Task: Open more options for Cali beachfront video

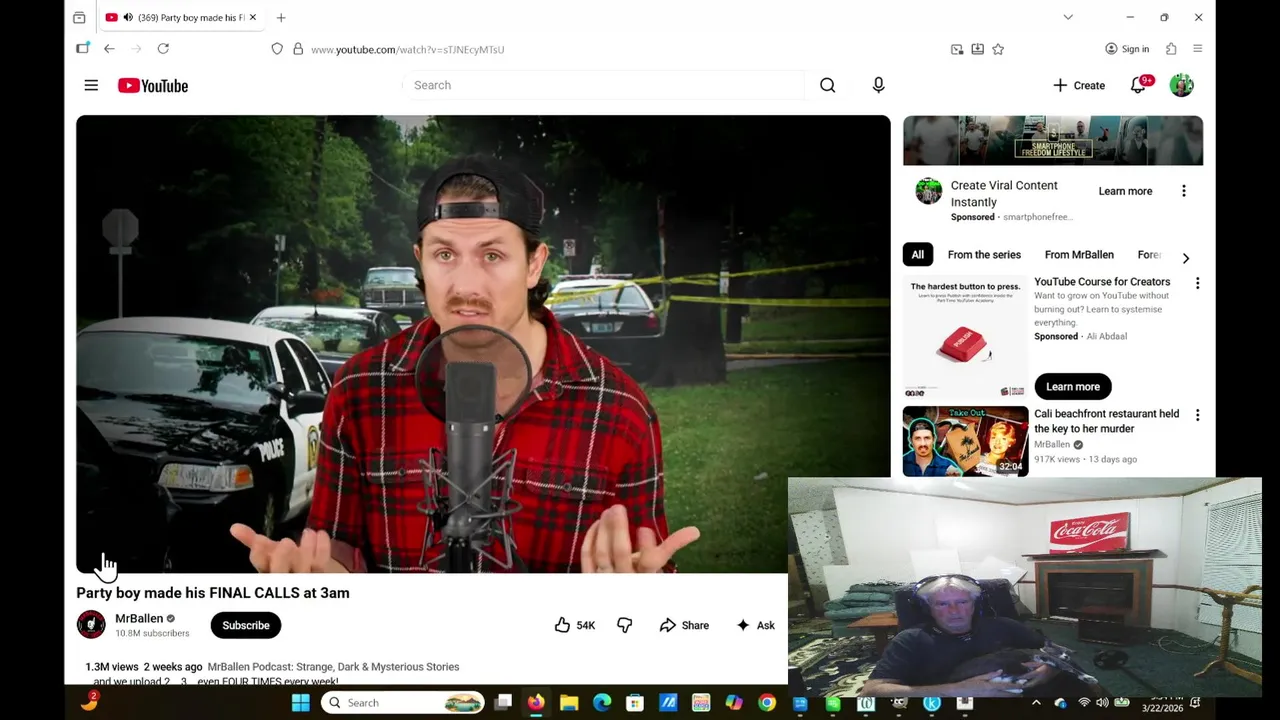Action: [1197, 415]
